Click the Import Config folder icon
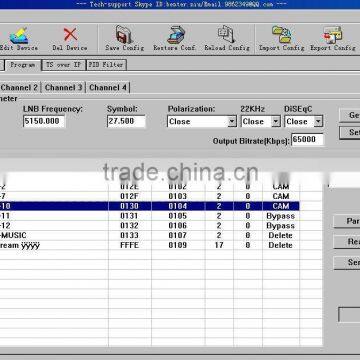360x360 pixels. click(282, 35)
